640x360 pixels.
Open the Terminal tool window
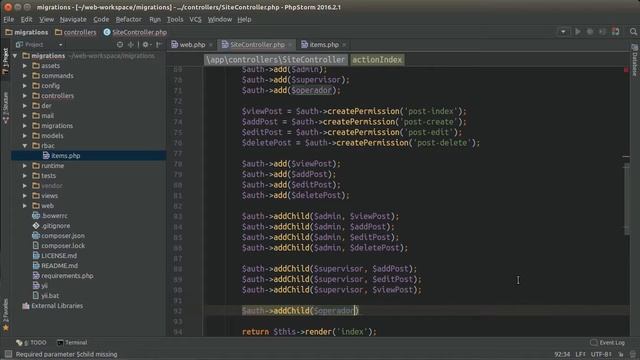click(72, 342)
